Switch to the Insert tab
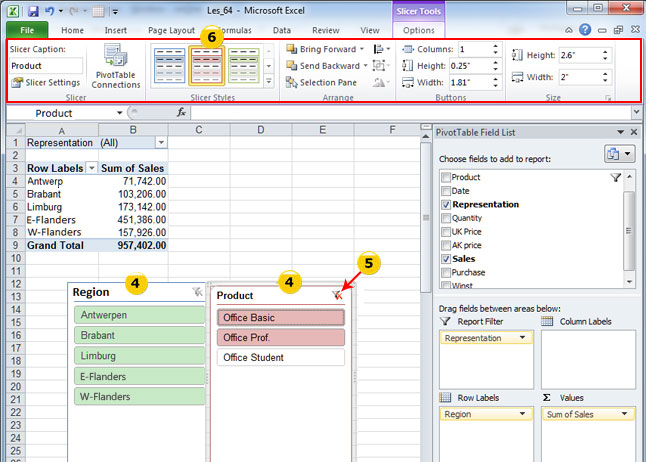646x462 pixels. click(116, 30)
